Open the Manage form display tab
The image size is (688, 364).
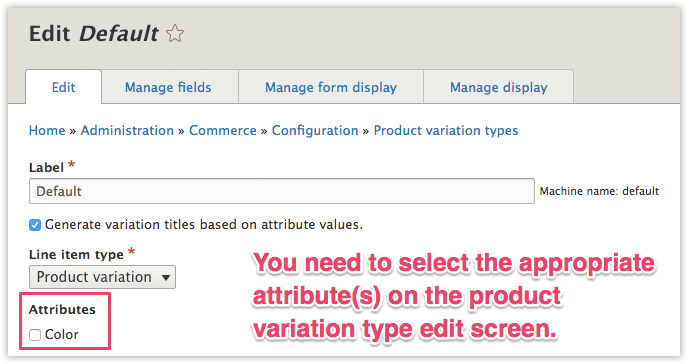tap(331, 87)
